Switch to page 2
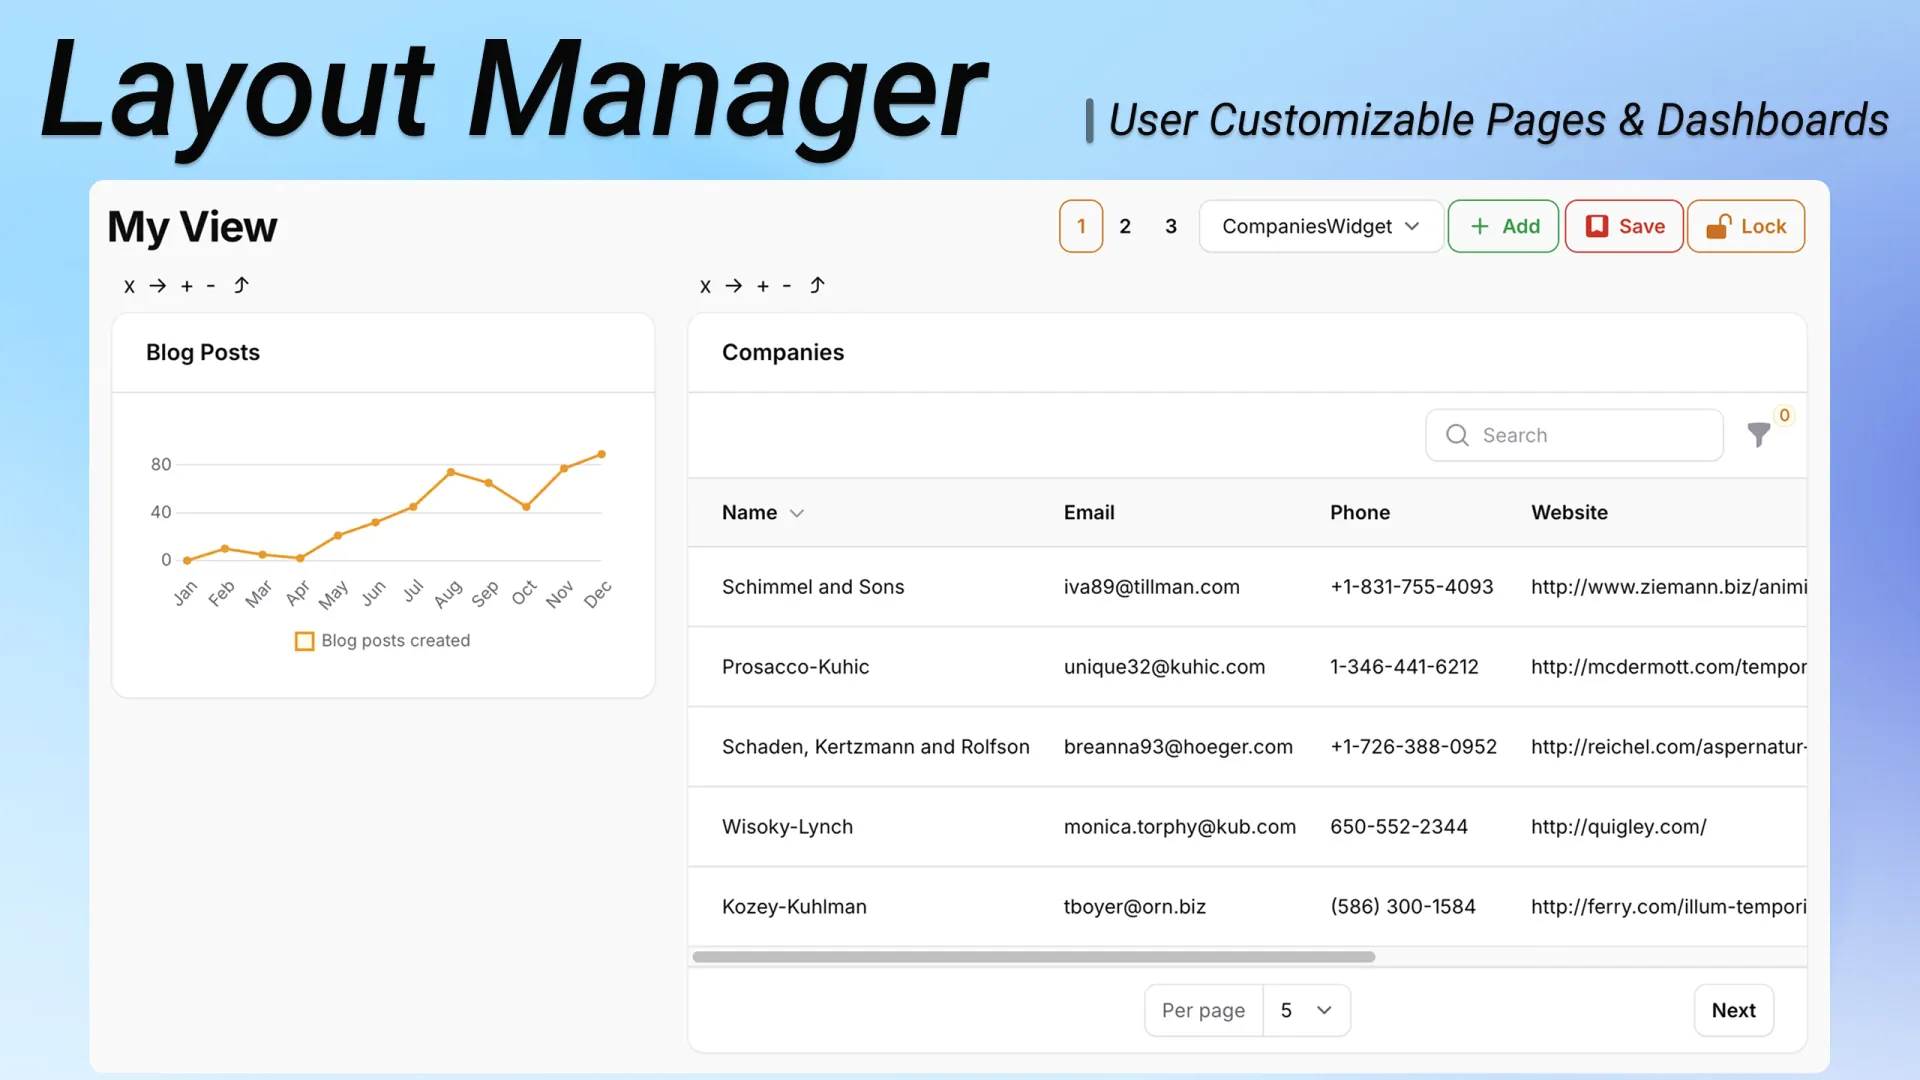Image resolution: width=1920 pixels, height=1080 pixels. click(1126, 226)
